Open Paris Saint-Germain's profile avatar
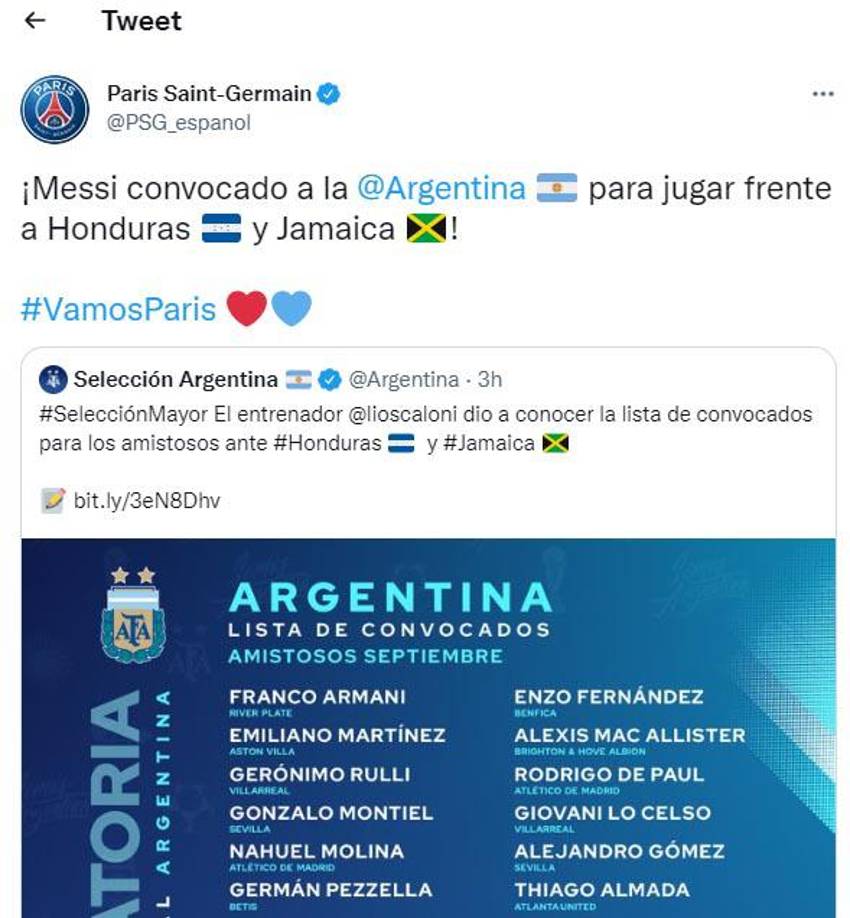Viewport: 850px width, 918px height. click(x=55, y=103)
